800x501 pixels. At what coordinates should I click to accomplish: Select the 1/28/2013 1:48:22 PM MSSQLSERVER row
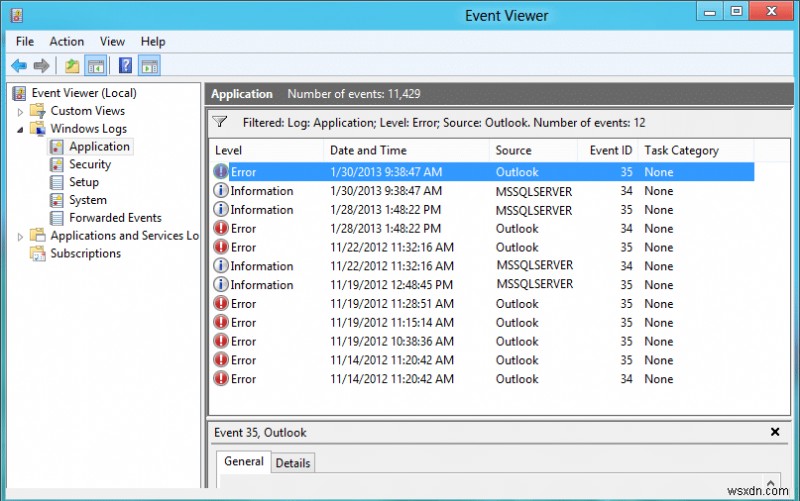click(x=483, y=210)
